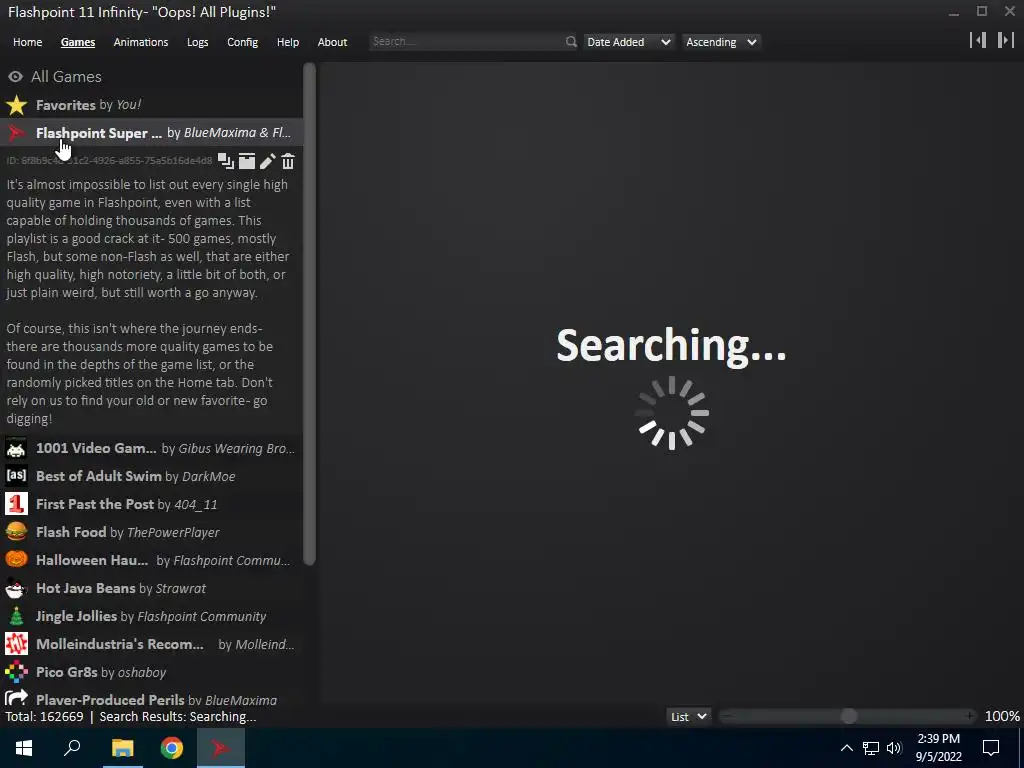Click the zoom slider plus end

970,716
